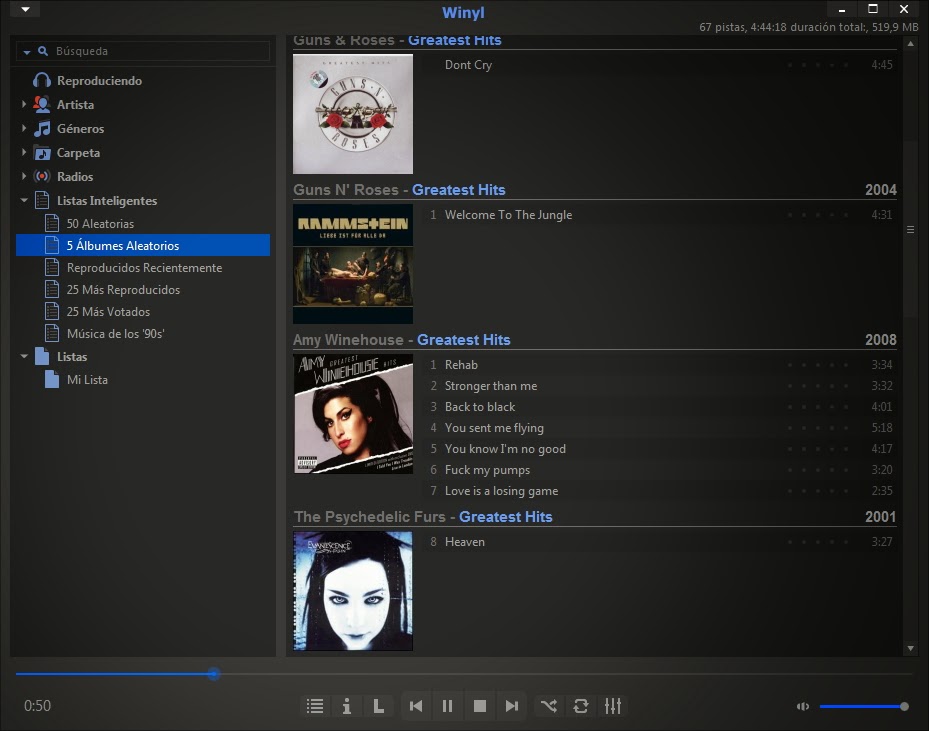Expand the Carpeta tree node
Viewport: 929px width, 731px height.
point(24,152)
